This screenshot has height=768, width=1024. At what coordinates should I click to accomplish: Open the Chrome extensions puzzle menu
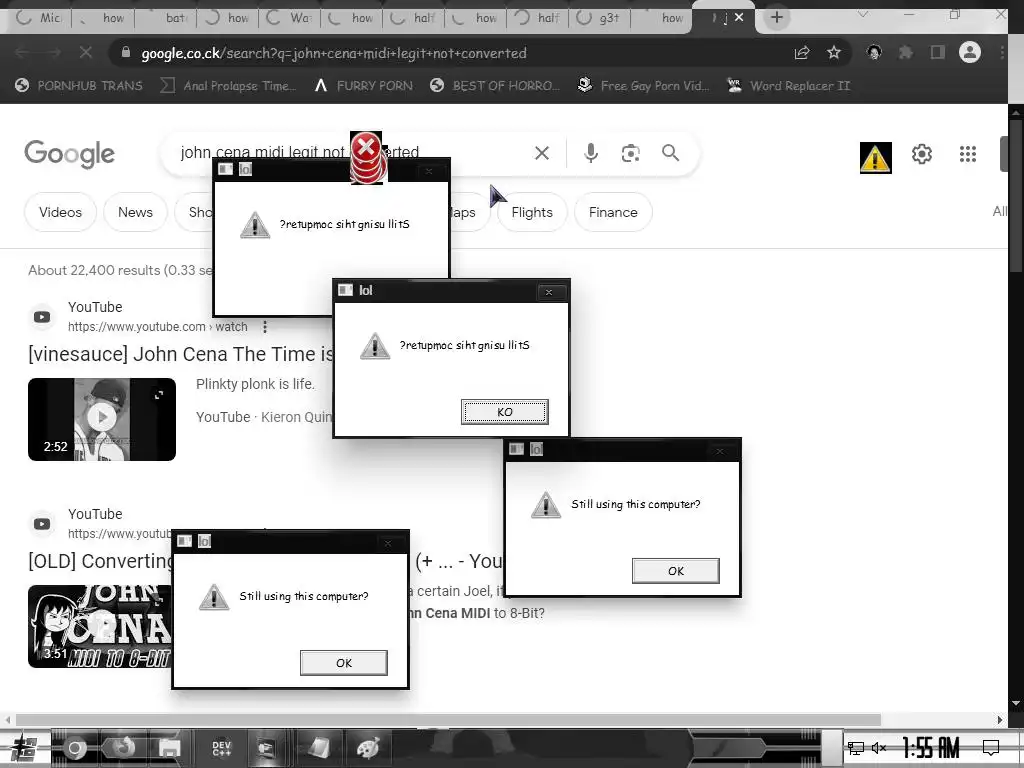(x=906, y=53)
